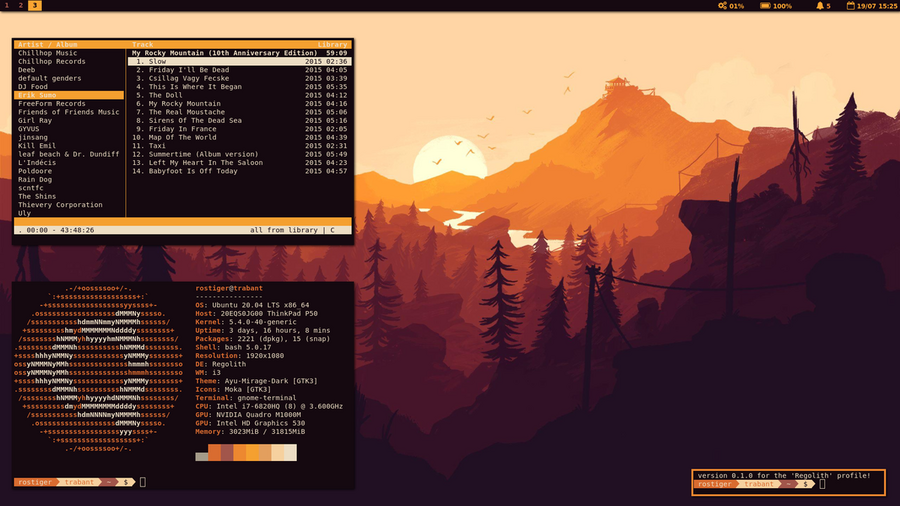The width and height of the screenshot is (900, 506).
Task: Select The Shins in artist list
Action: 38,196
